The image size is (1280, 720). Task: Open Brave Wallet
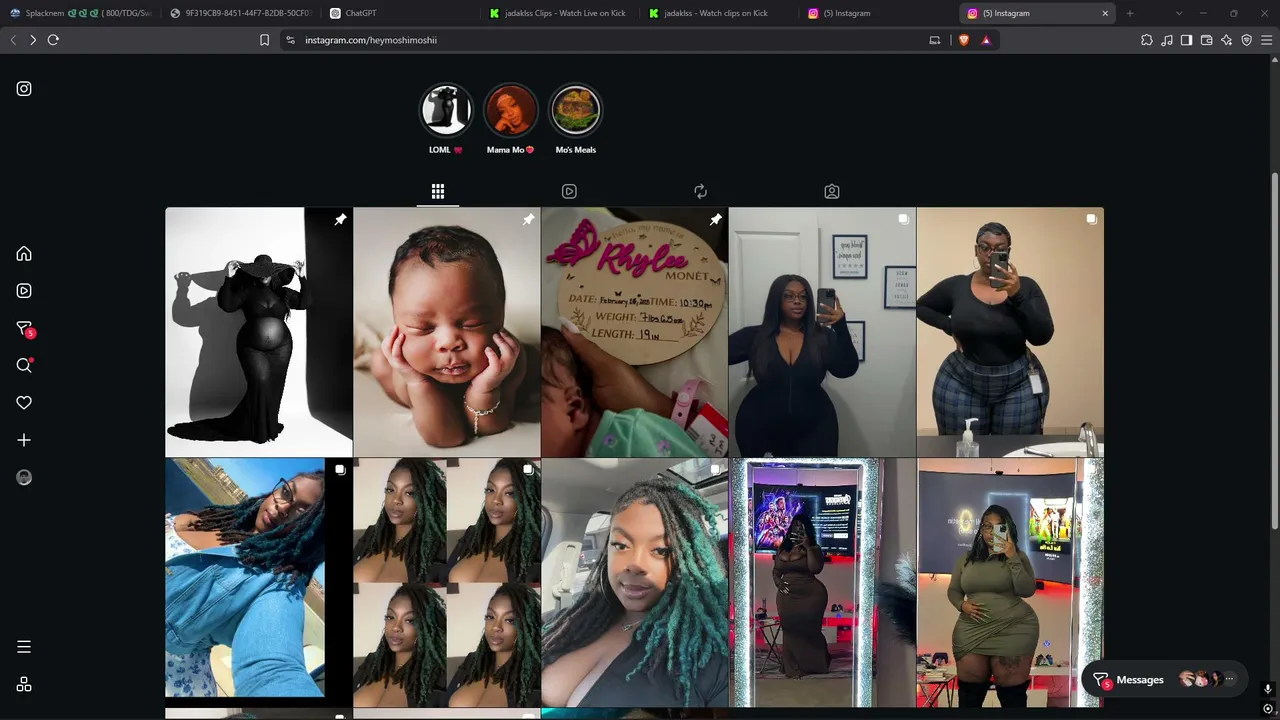point(1207,40)
